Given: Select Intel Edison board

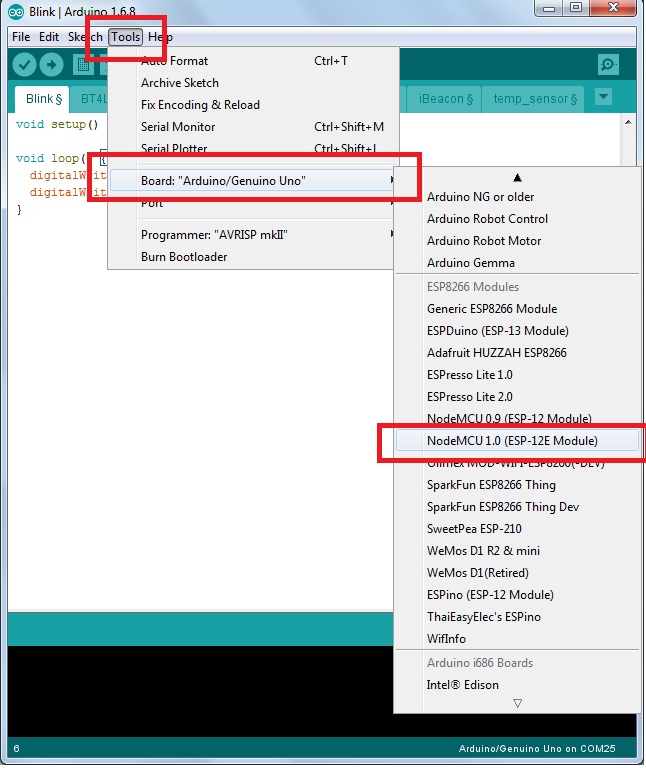Looking at the screenshot, I should coord(517,685).
